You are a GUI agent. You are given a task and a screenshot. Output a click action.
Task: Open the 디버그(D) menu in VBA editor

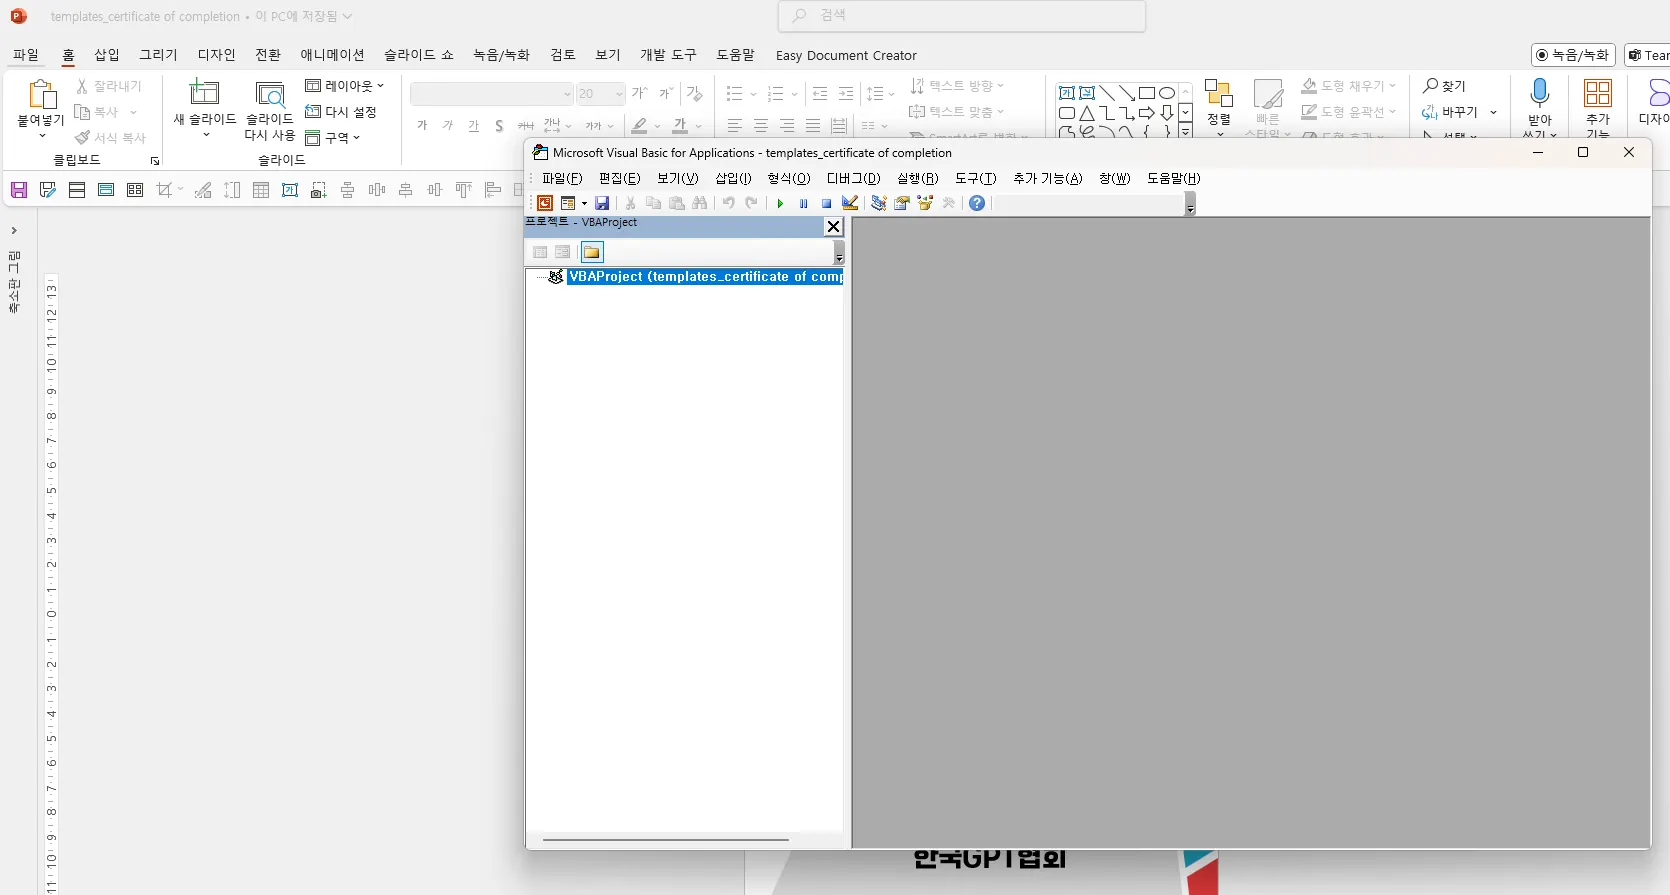853,178
